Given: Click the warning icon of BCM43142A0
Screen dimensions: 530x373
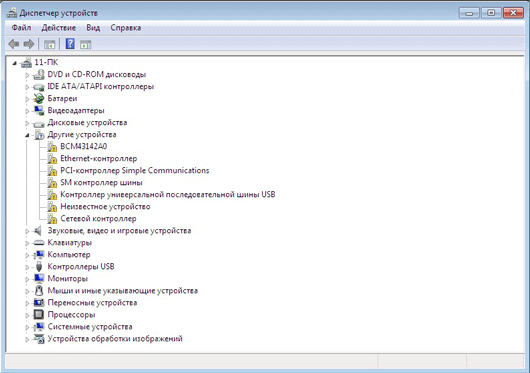Looking at the screenshot, I should tap(52, 147).
